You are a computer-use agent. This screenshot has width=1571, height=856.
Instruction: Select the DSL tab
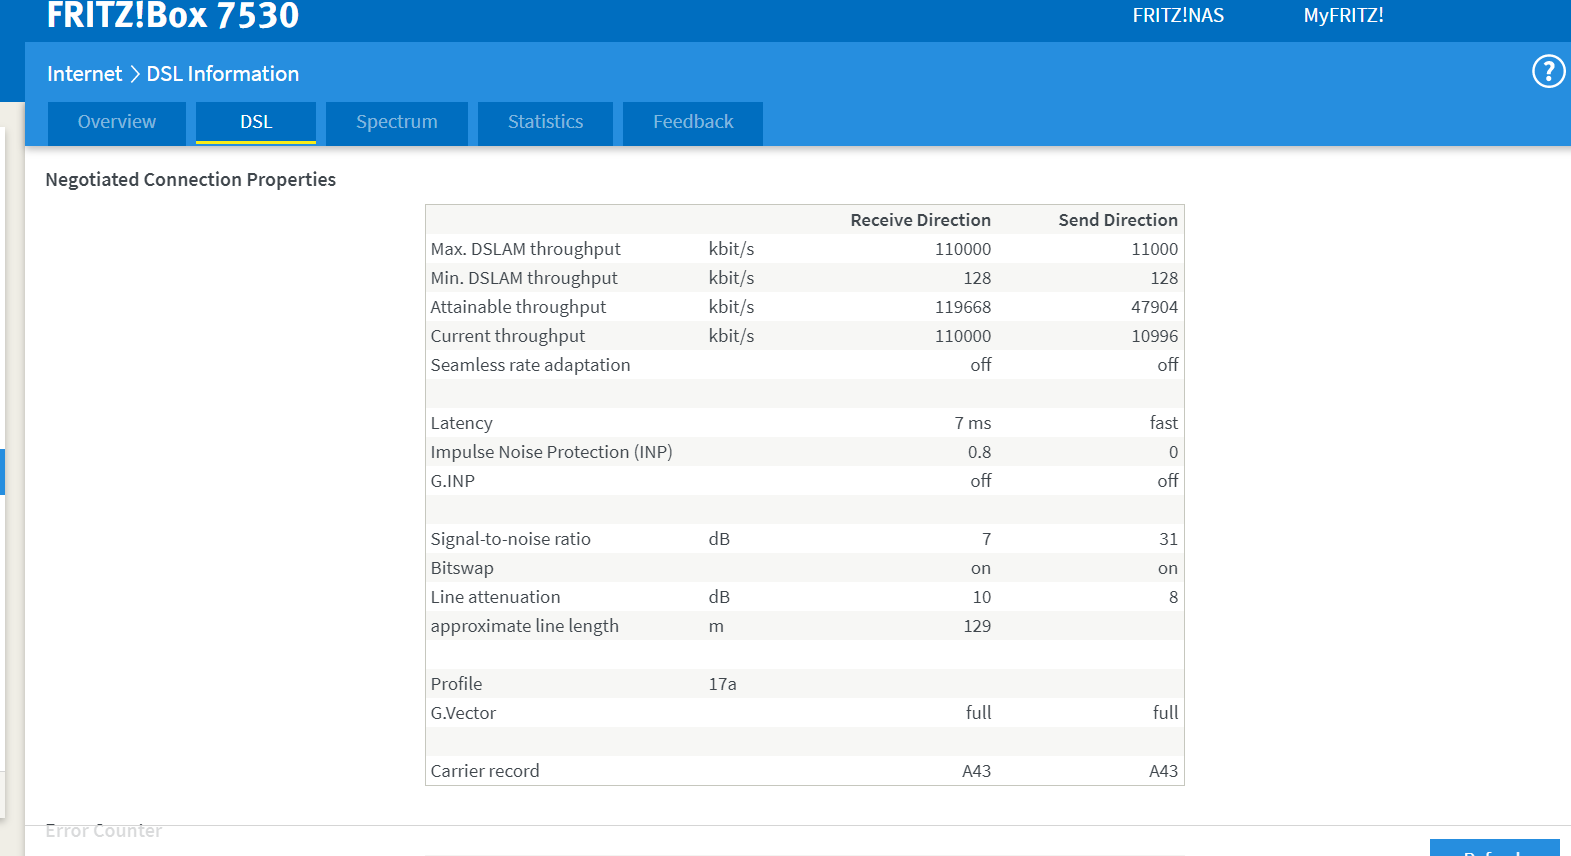(256, 122)
